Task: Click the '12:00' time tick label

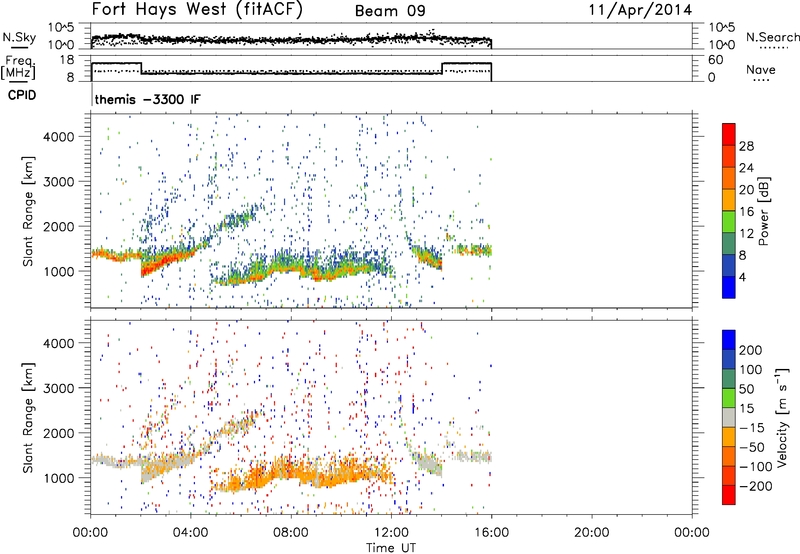Action: tap(391, 533)
